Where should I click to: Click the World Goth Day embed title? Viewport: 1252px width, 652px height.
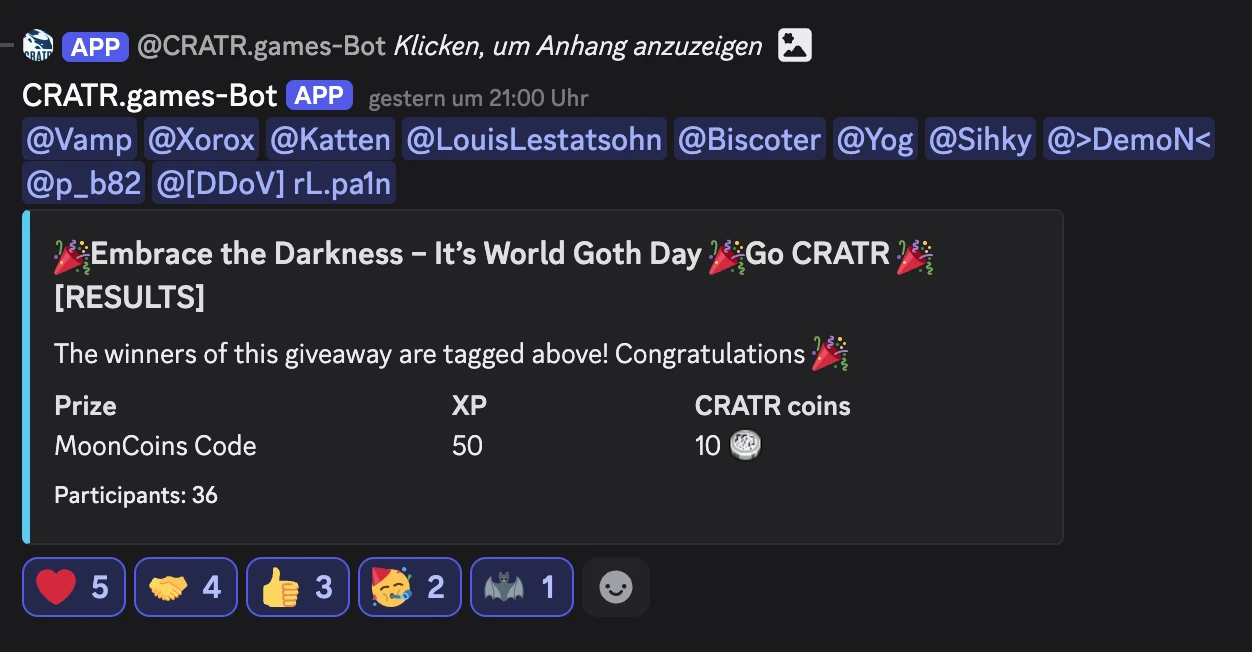click(493, 275)
